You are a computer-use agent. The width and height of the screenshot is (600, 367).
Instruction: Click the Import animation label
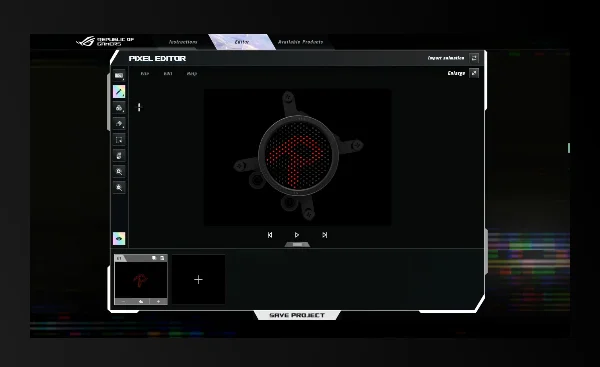446,58
